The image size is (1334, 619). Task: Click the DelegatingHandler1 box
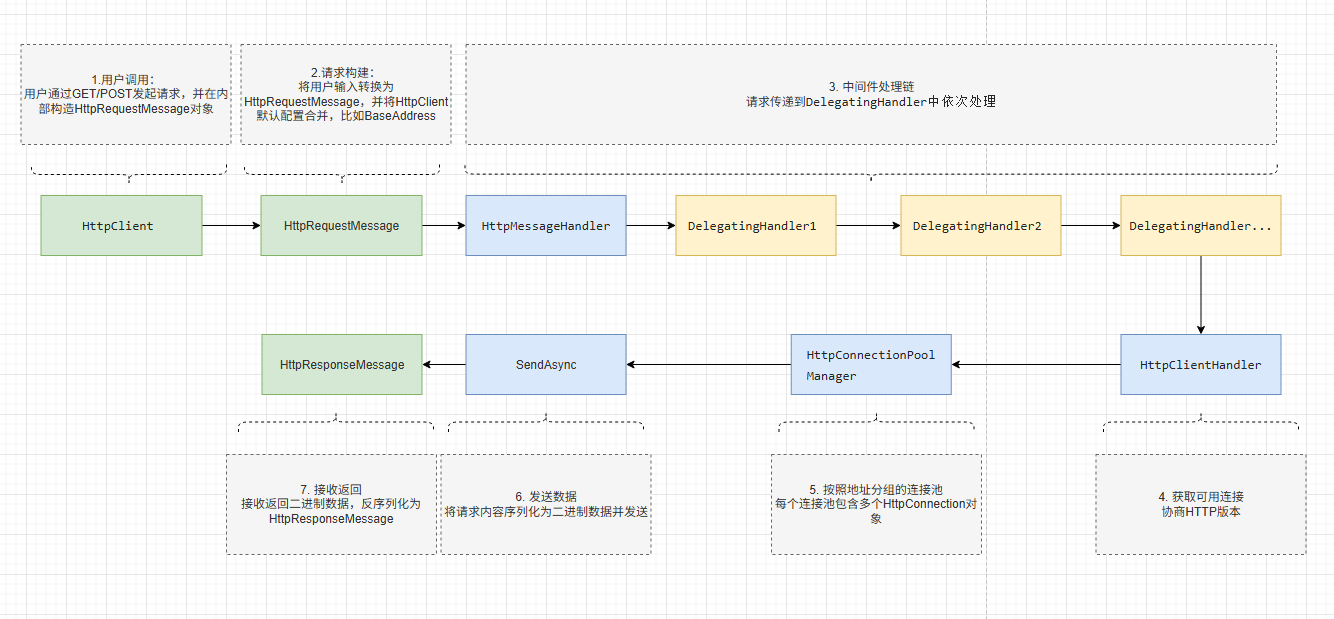755,225
